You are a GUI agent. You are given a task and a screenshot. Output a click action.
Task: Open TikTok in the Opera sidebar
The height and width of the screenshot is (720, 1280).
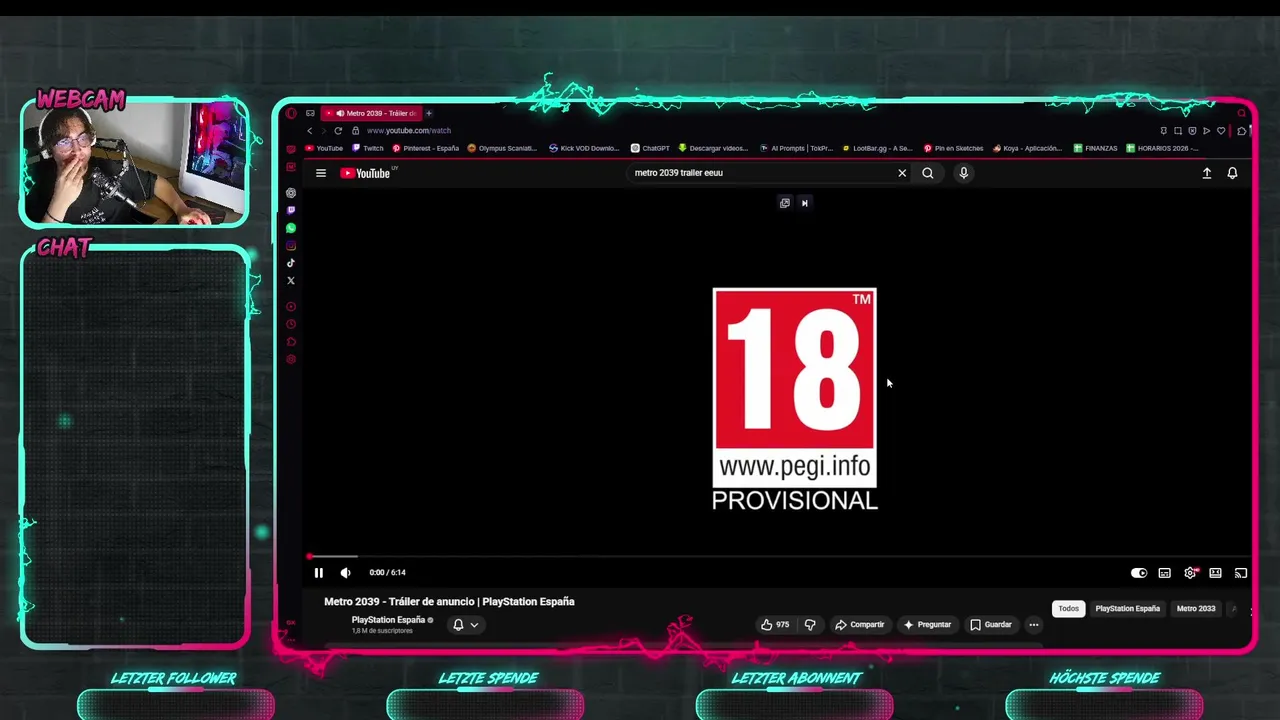(291, 263)
